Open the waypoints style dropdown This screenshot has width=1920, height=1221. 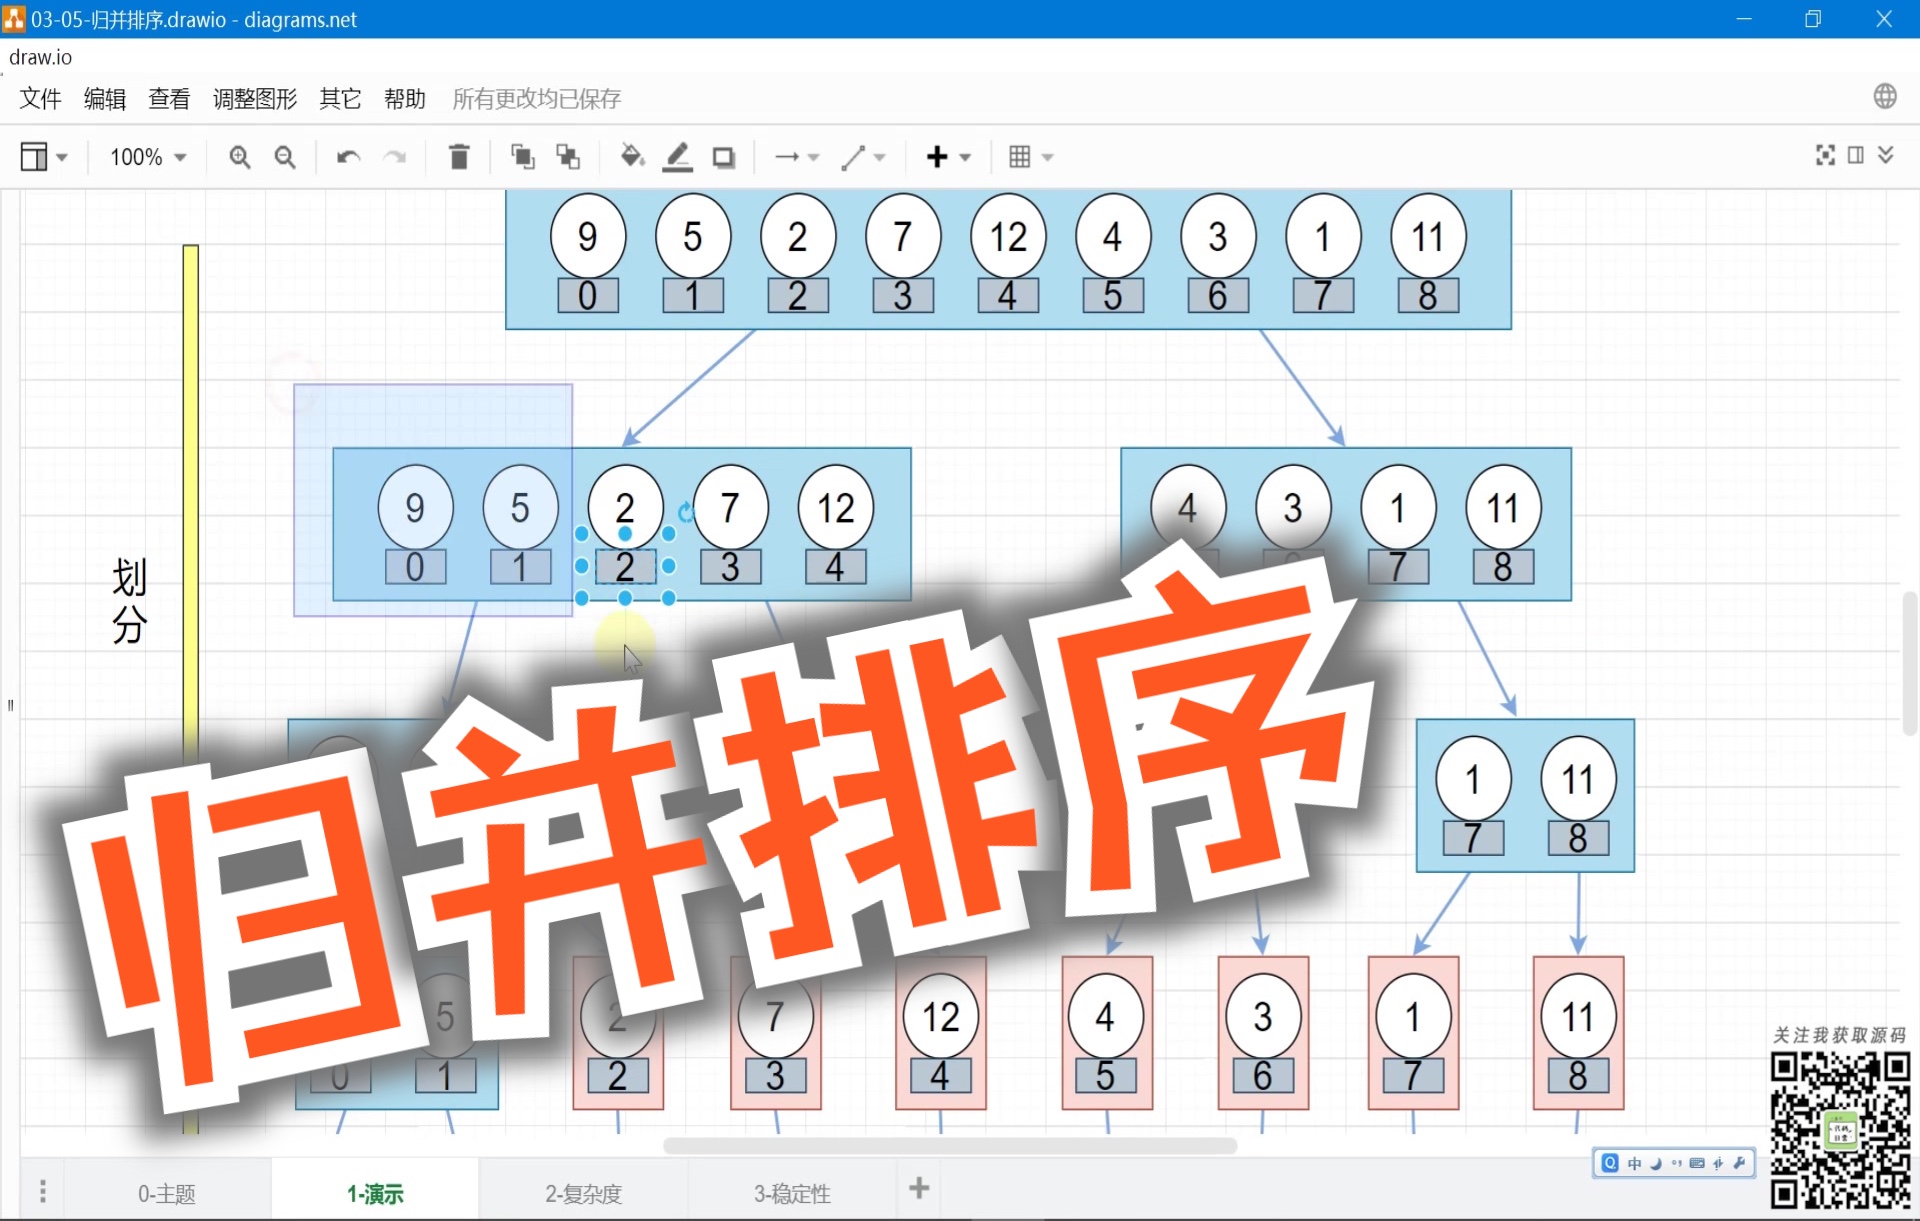(x=863, y=157)
